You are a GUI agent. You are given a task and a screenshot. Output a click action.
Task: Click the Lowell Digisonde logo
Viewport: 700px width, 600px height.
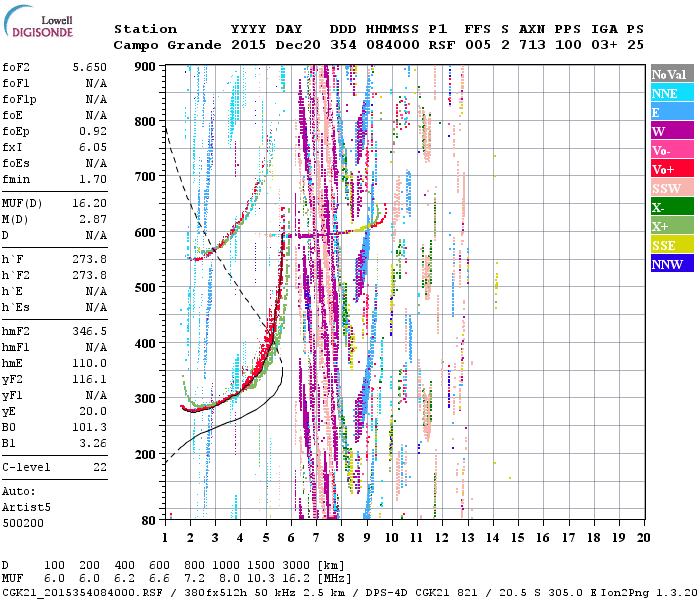click(38, 22)
